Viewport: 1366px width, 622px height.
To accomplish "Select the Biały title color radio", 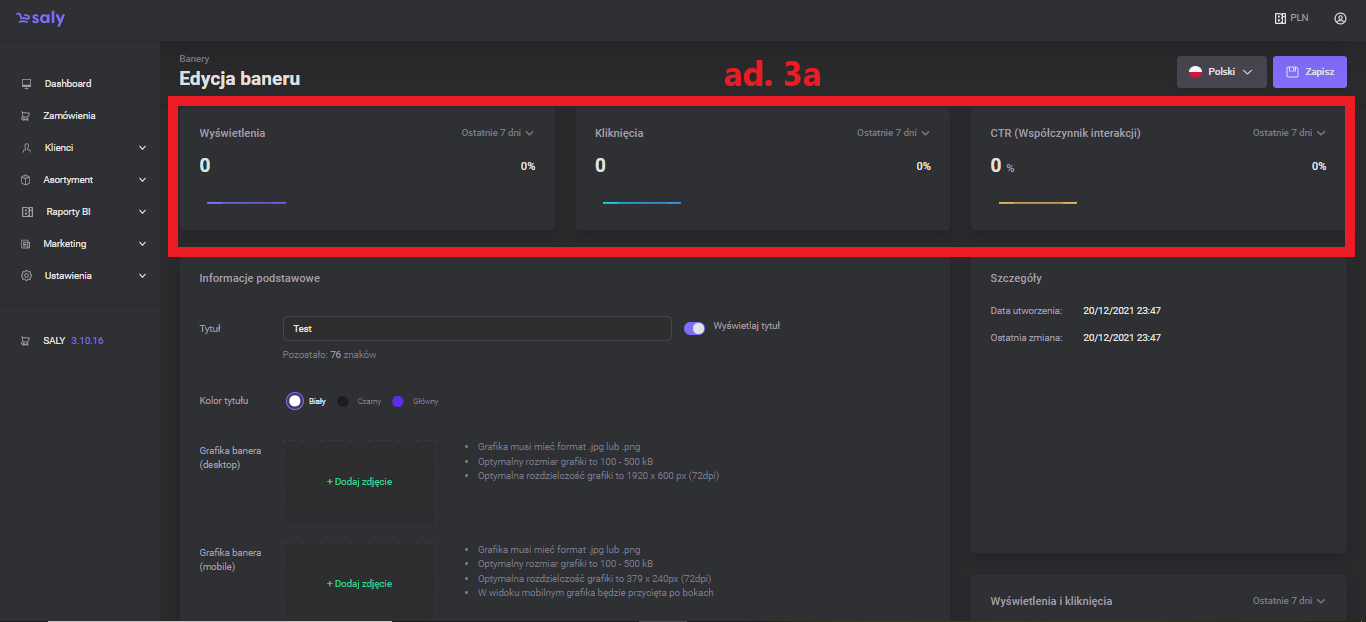I will click(x=295, y=401).
